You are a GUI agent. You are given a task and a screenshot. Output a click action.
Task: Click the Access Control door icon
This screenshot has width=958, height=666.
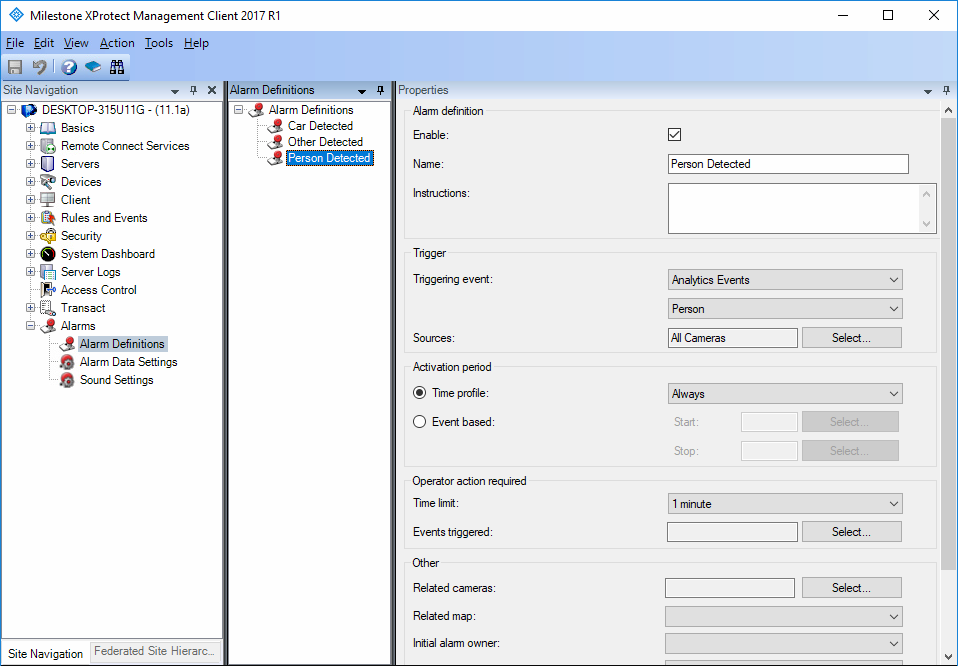[48, 290]
